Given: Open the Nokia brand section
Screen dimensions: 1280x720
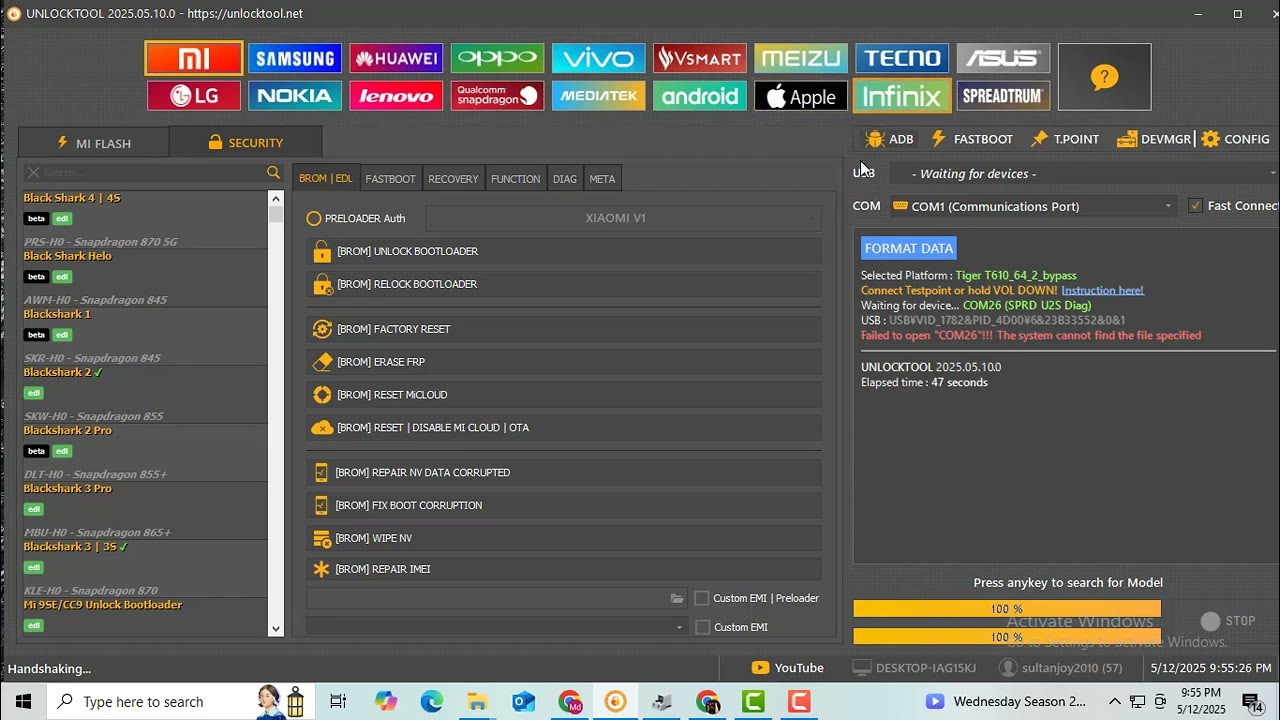Looking at the screenshot, I should tap(295, 96).
